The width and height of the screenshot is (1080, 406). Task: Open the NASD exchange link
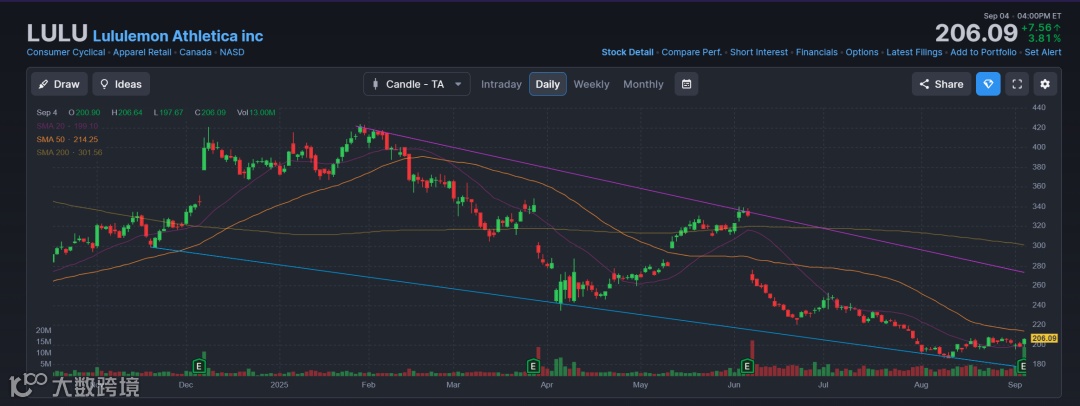point(232,52)
